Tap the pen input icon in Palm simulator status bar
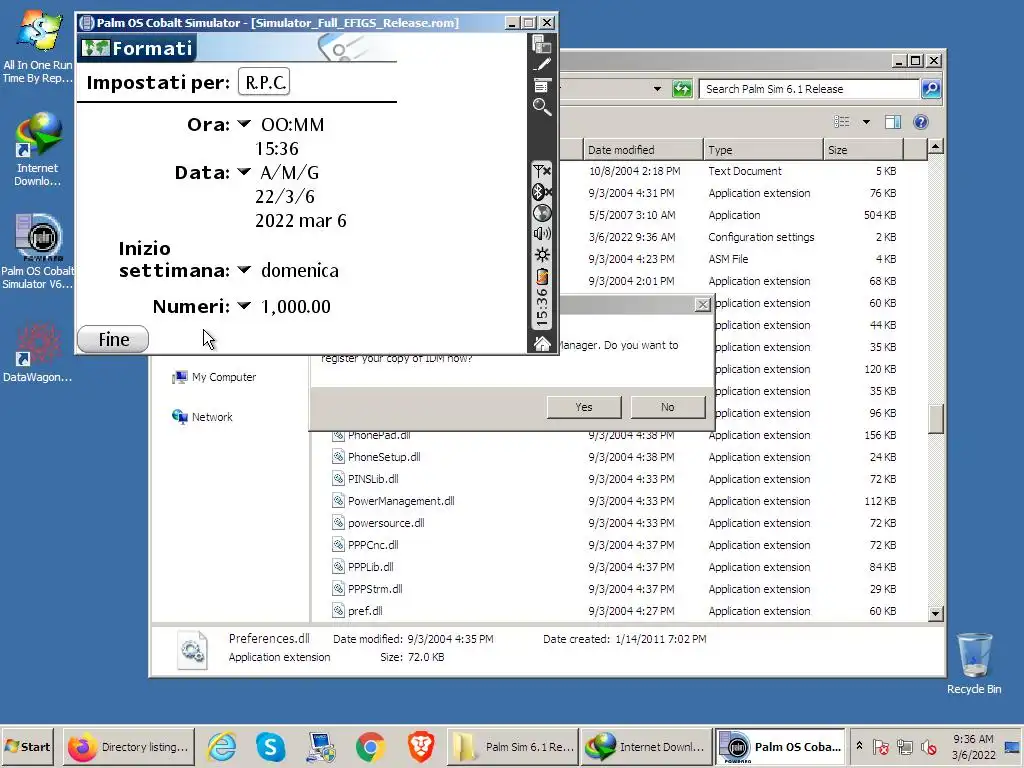The image size is (1024, 768). pyautogui.click(x=541, y=65)
